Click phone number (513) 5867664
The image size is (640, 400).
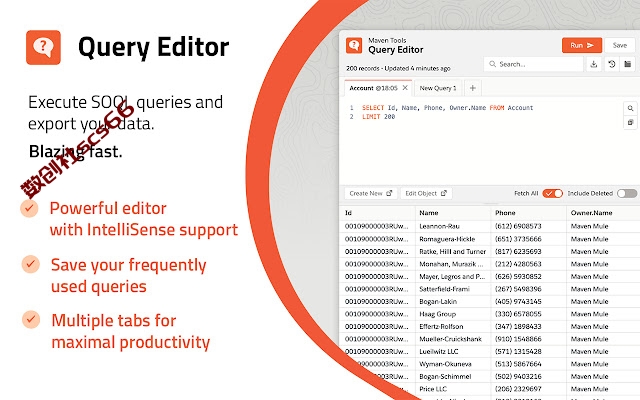coord(518,364)
